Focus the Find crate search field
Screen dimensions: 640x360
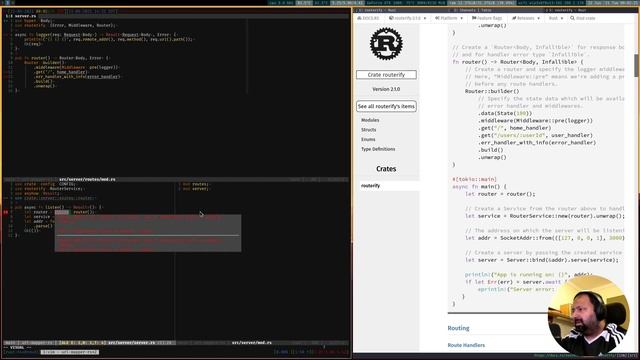point(583,18)
